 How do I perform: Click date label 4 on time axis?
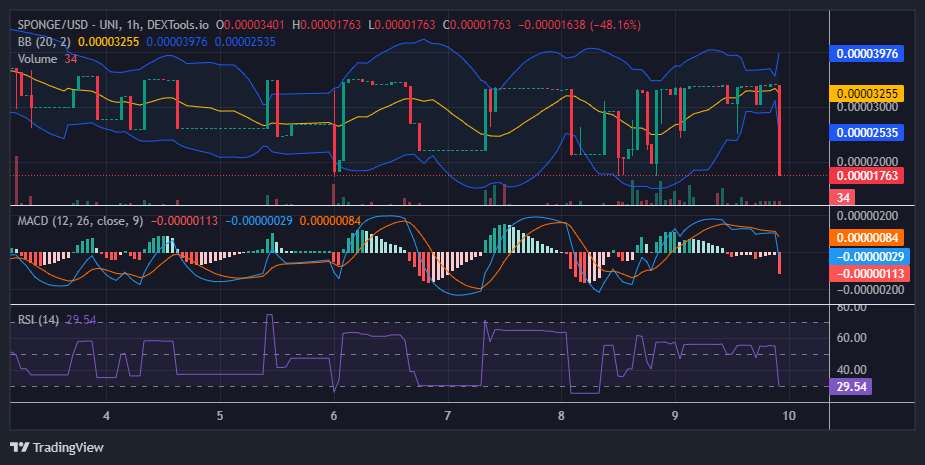106,415
